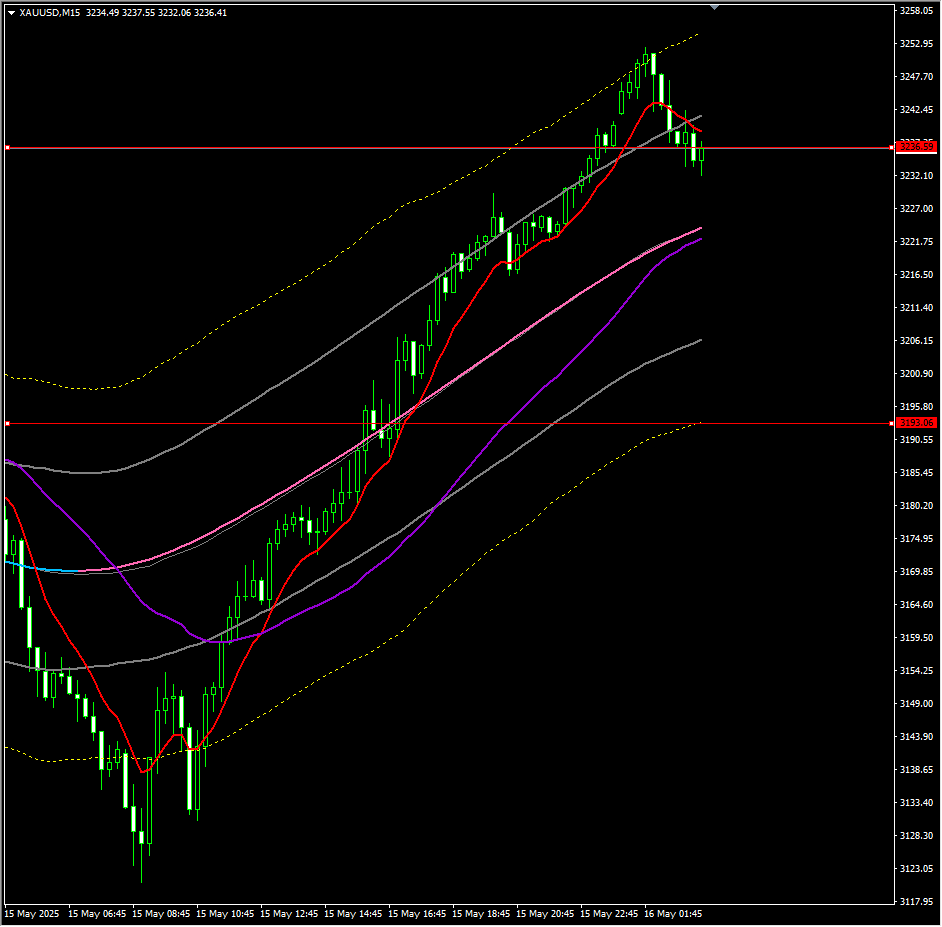Click the 3117.95 price scale label
Screen dimensions: 942x927
916,902
